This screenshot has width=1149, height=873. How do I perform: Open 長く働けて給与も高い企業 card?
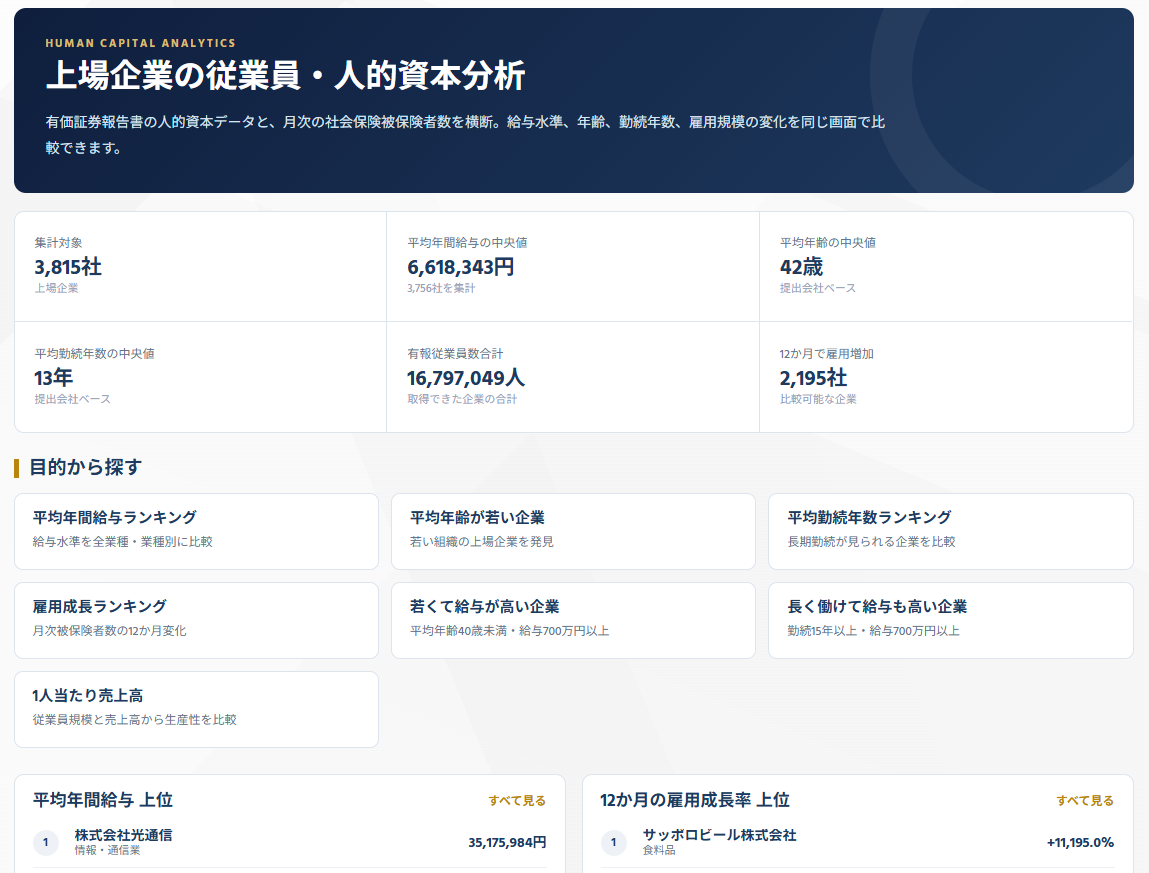point(950,620)
